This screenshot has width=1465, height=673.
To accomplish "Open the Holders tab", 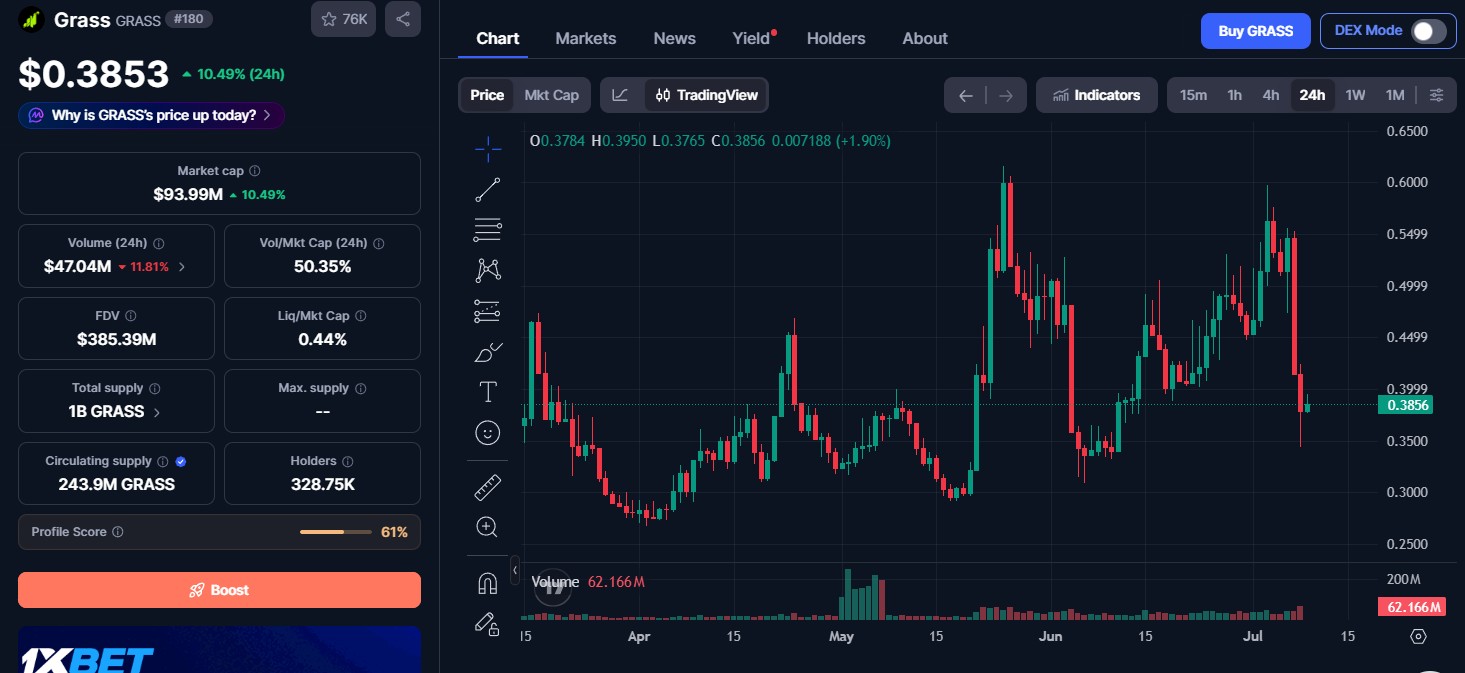I will pyautogui.click(x=836, y=38).
